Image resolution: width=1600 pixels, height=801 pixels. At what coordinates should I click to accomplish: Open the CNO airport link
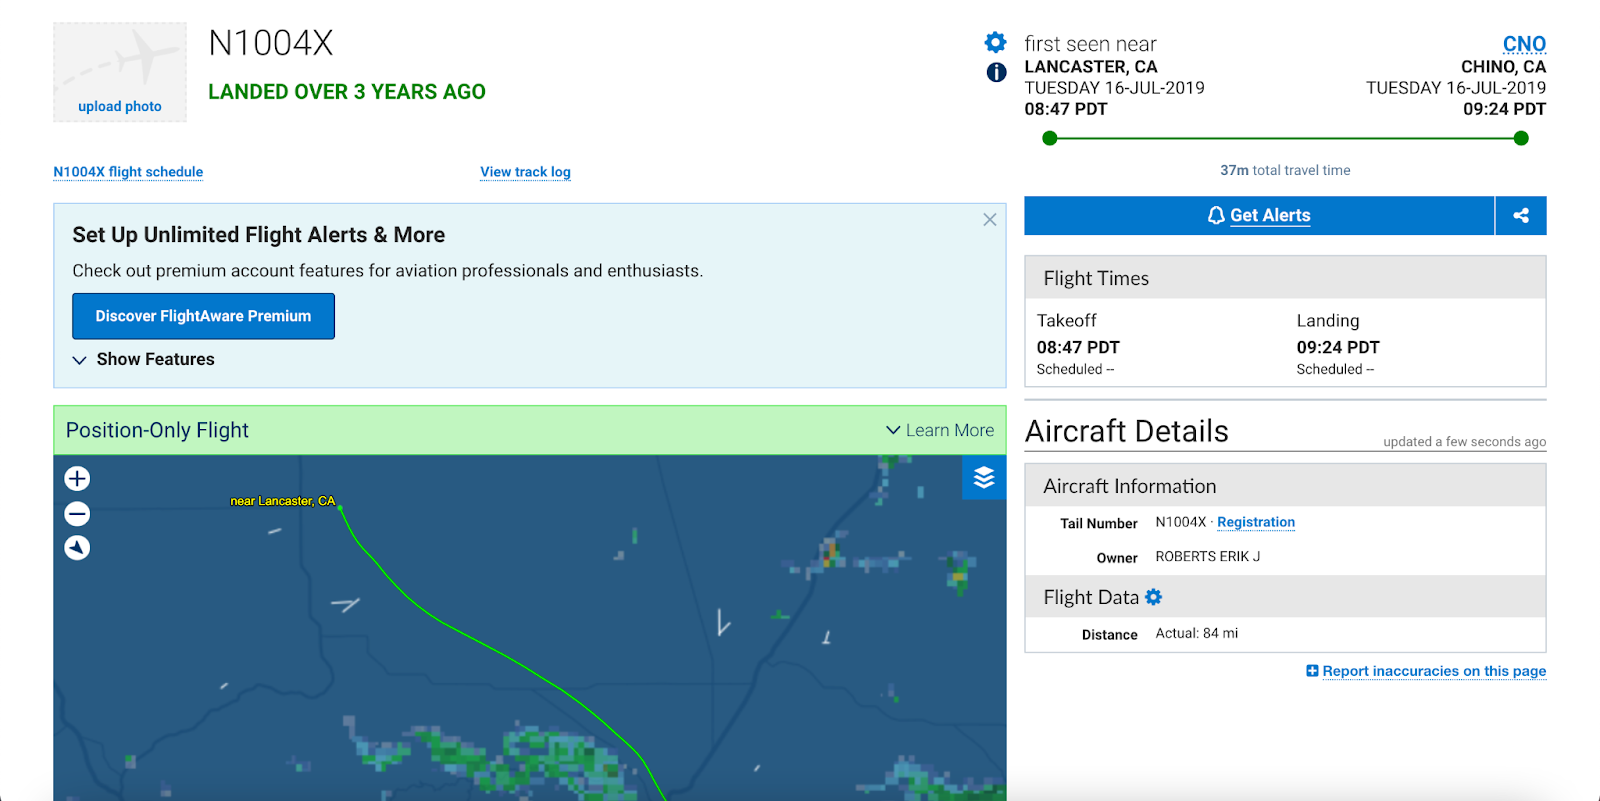(x=1524, y=44)
